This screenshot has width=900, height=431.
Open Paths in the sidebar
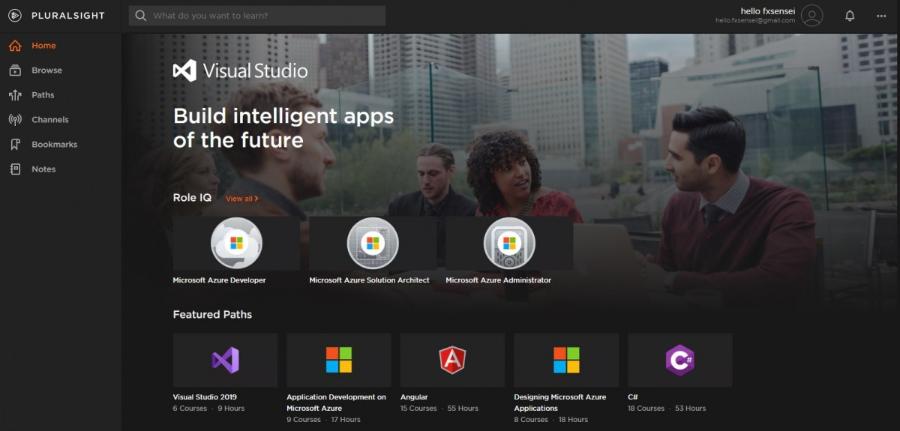(x=42, y=95)
